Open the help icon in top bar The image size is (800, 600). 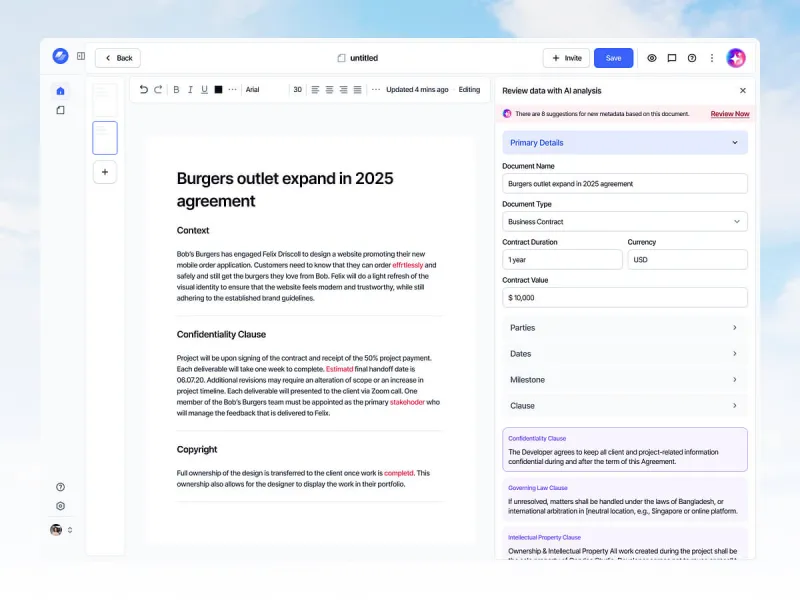(692, 58)
